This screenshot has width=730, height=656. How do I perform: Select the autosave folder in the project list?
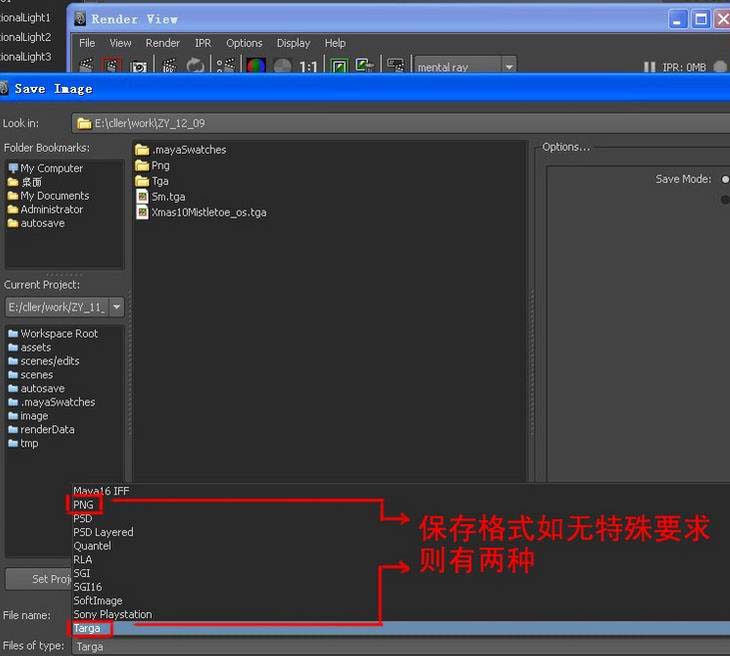point(36,388)
